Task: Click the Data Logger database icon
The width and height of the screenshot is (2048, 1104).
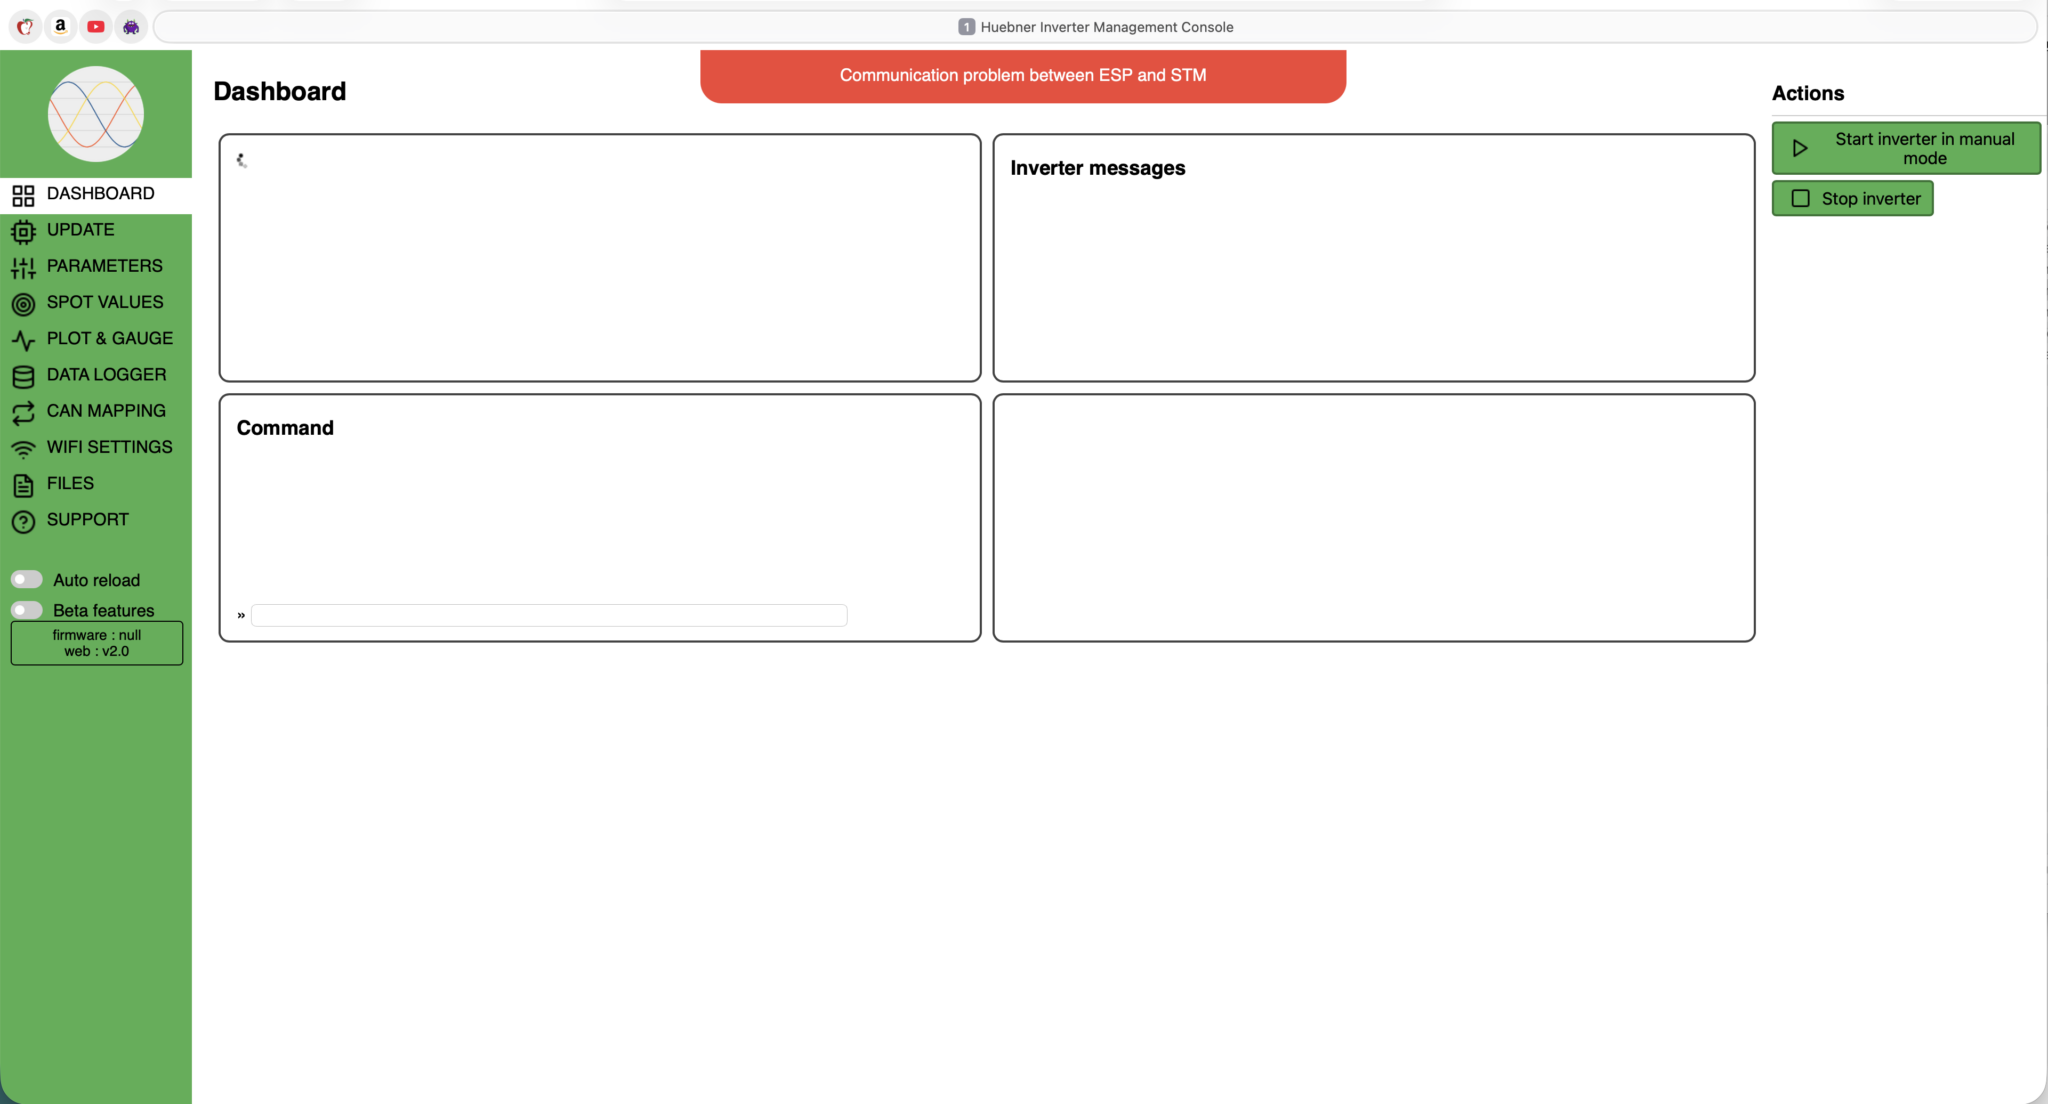Action: coord(23,377)
